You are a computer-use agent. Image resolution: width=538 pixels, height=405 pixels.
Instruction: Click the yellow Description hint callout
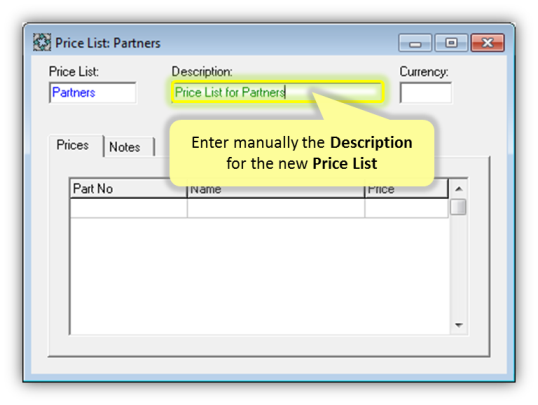pos(302,153)
